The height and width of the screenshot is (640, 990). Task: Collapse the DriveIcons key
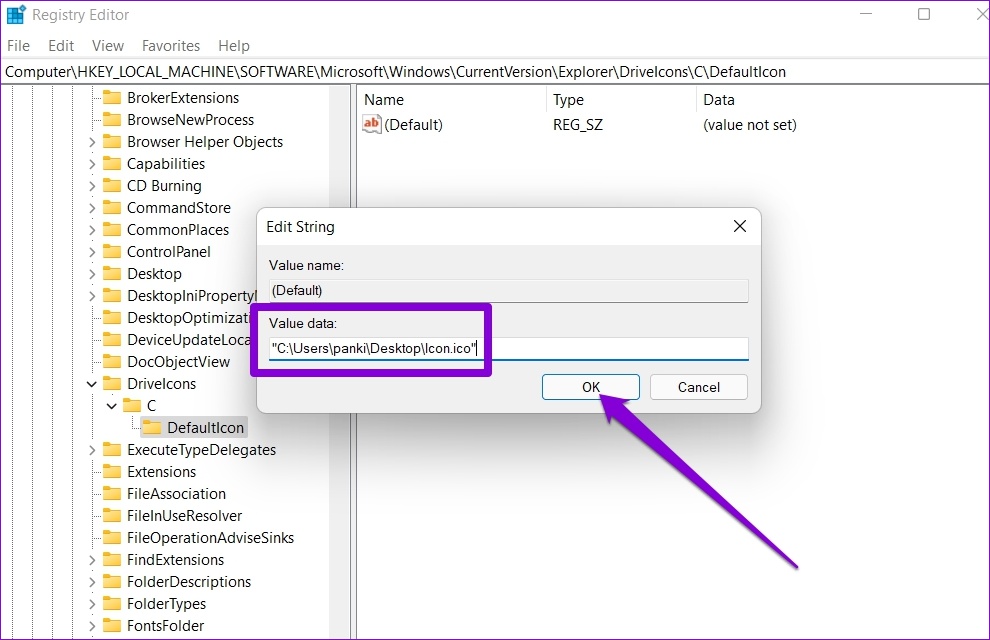92,384
